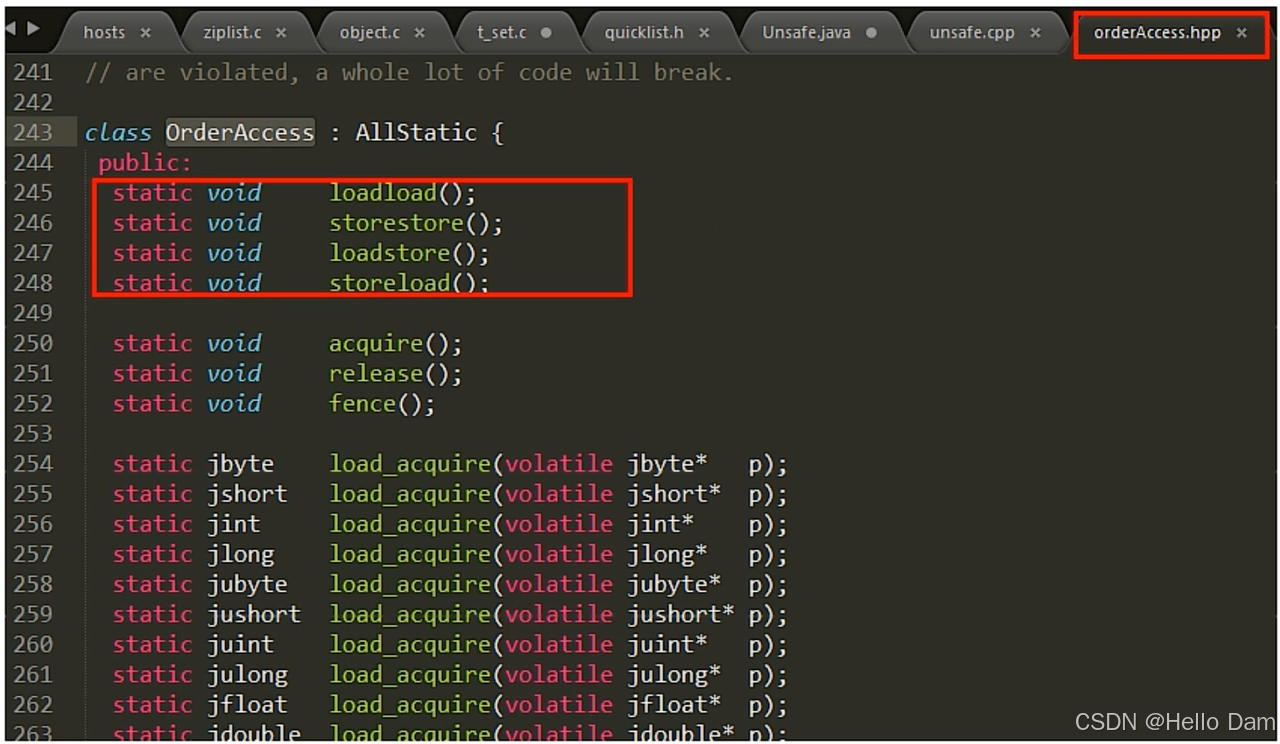Image resolution: width=1280 pixels, height=744 pixels.
Task: Click unsaved dot on t_set.c tab
Action: click(x=546, y=33)
